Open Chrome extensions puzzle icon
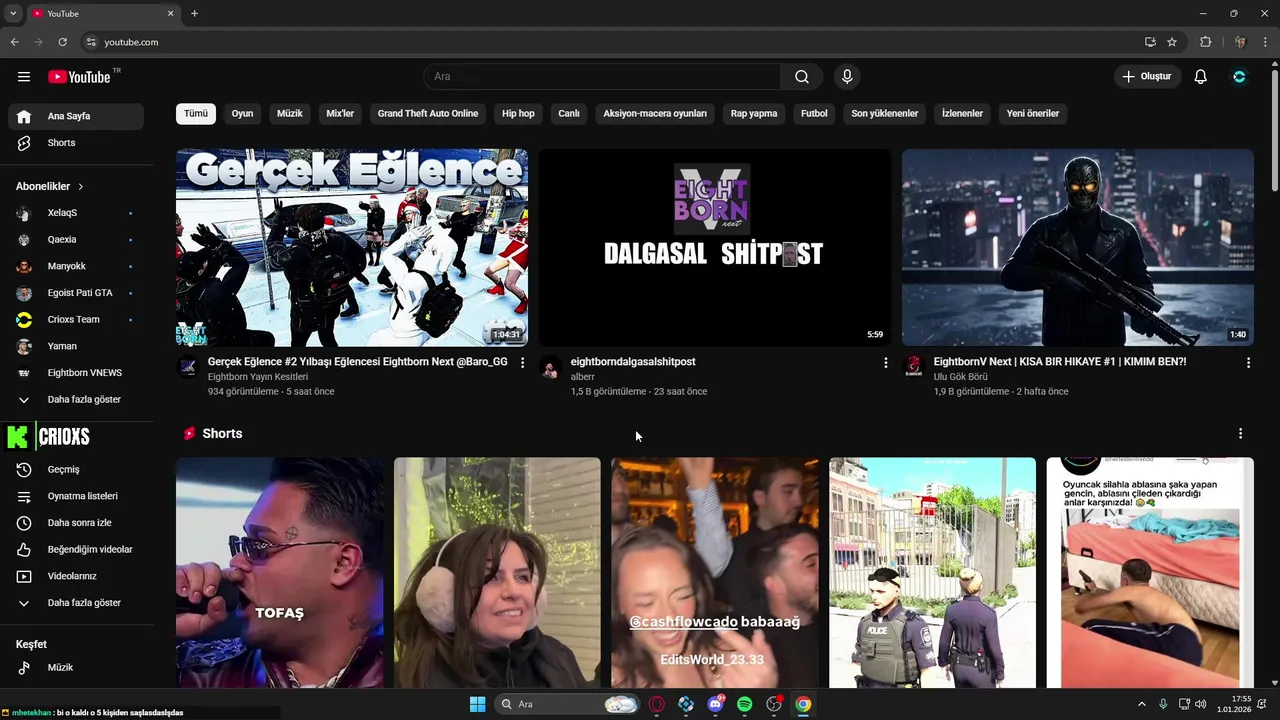Viewport: 1280px width, 720px height. coord(1205,42)
